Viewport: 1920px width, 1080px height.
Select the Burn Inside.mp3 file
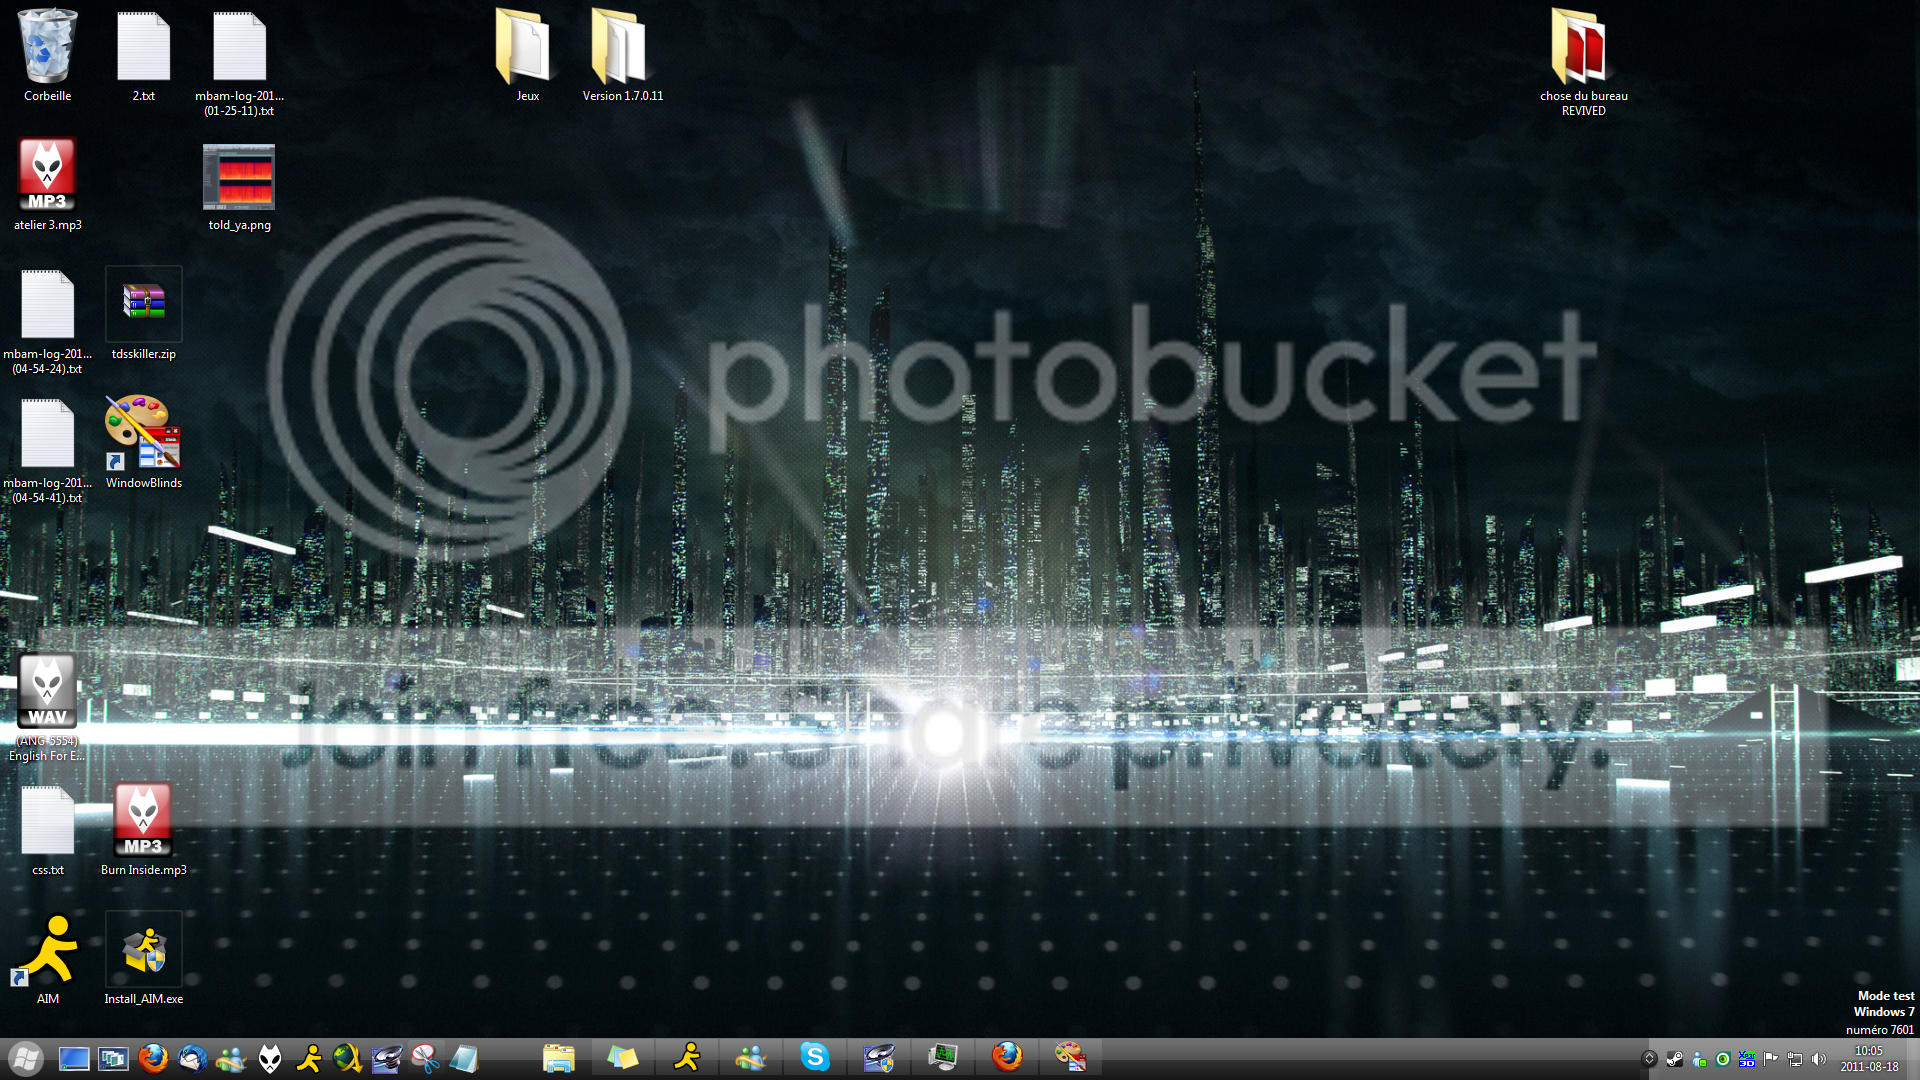143,830
